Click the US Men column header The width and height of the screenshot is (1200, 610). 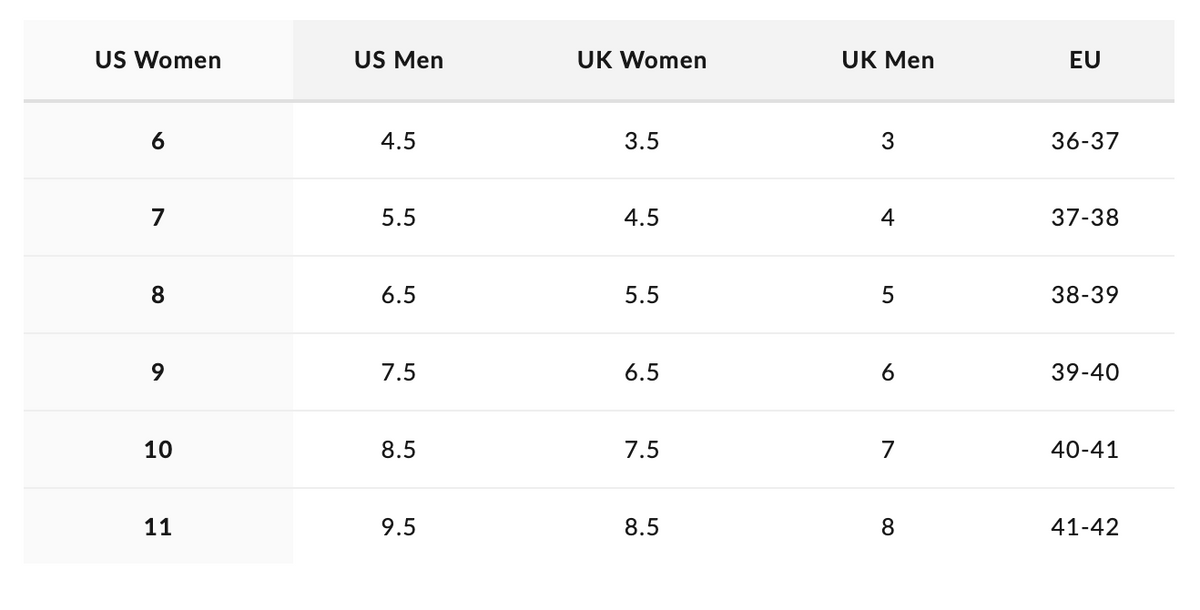399,60
